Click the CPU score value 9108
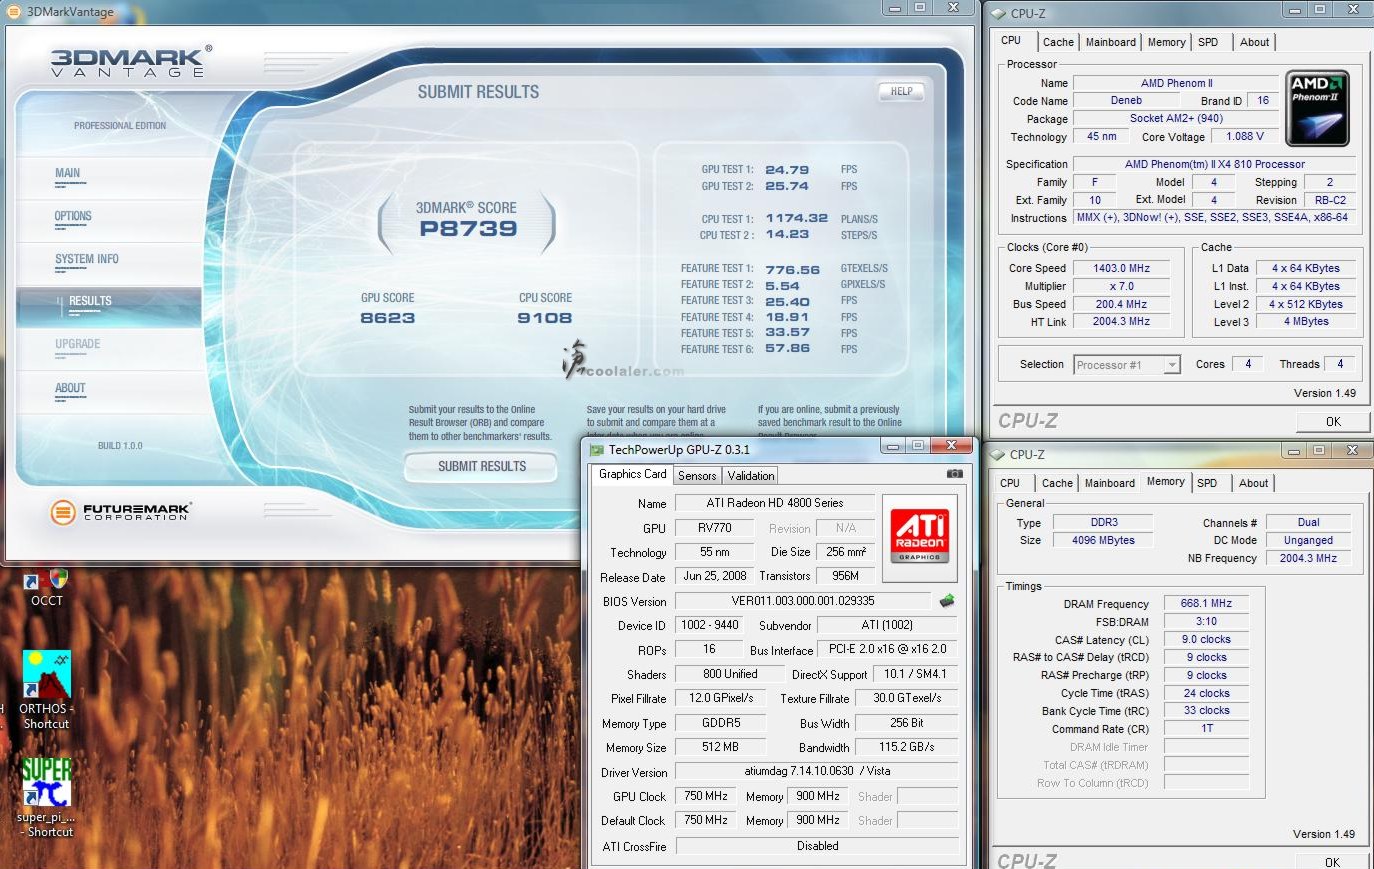Screen dimensions: 1374x869 pos(545,318)
